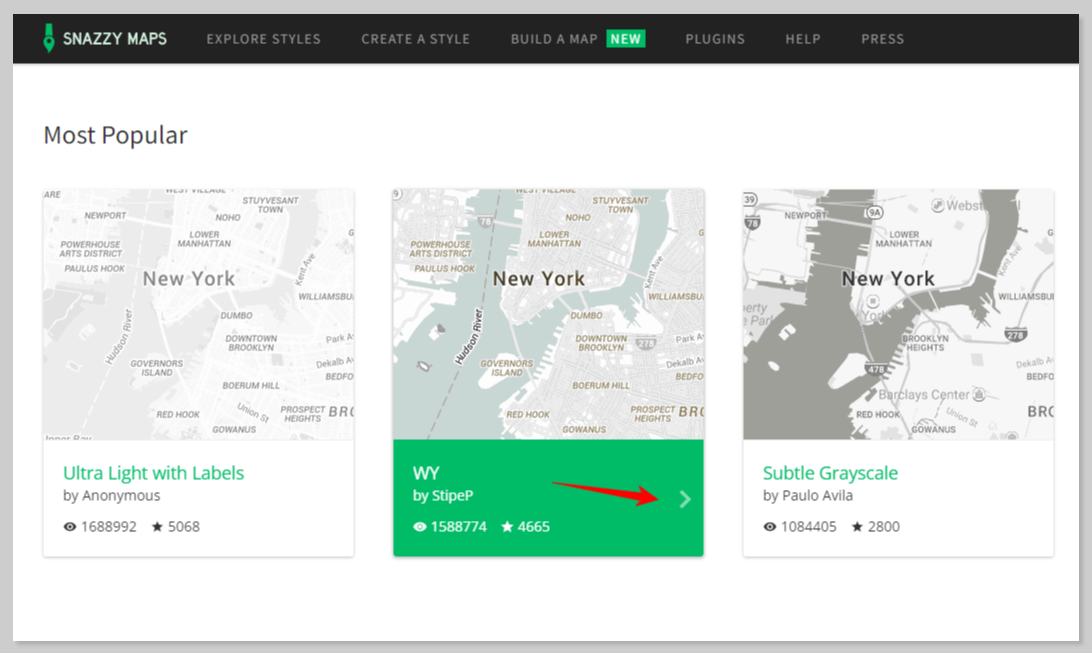1092x653 pixels.
Task: Open the Plugins page
Action: tap(715, 39)
